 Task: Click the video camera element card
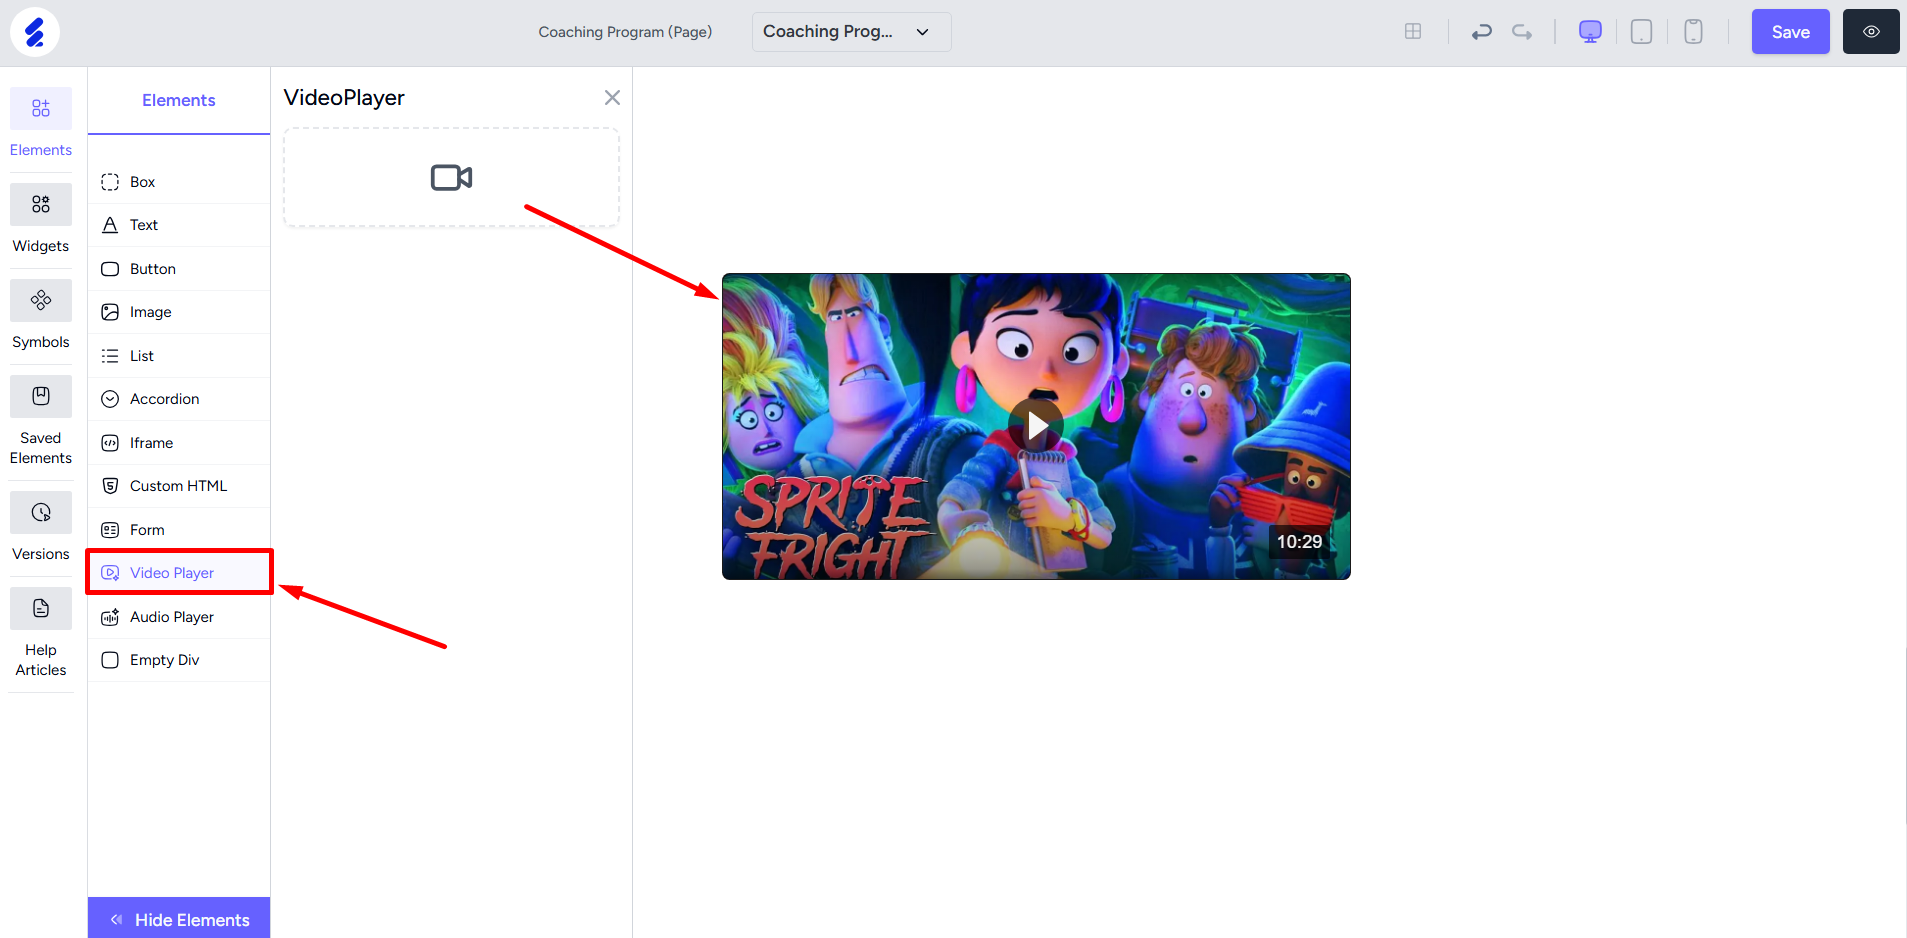[452, 178]
